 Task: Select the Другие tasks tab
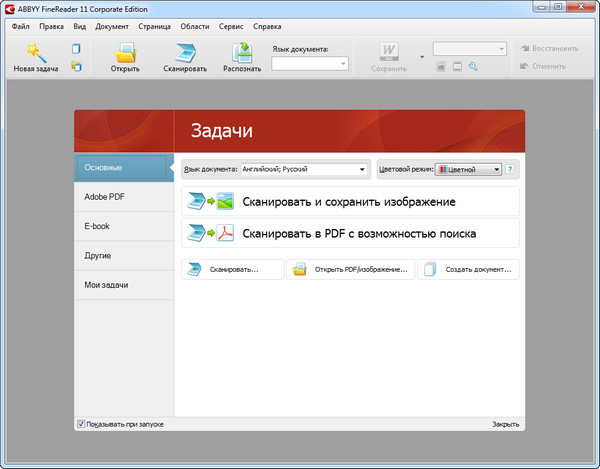124,256
